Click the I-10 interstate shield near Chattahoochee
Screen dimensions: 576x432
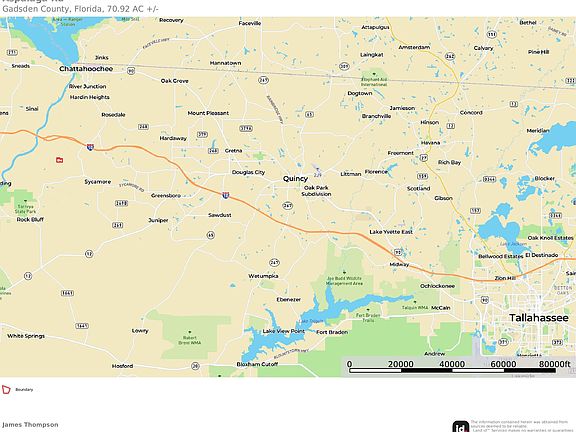pyautogui.click(x=90, y=147)
